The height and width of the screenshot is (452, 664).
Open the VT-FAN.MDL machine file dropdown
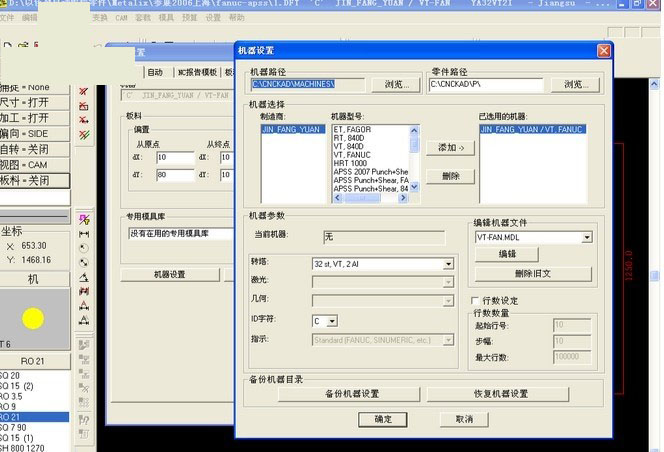click(x=587, y=238)
